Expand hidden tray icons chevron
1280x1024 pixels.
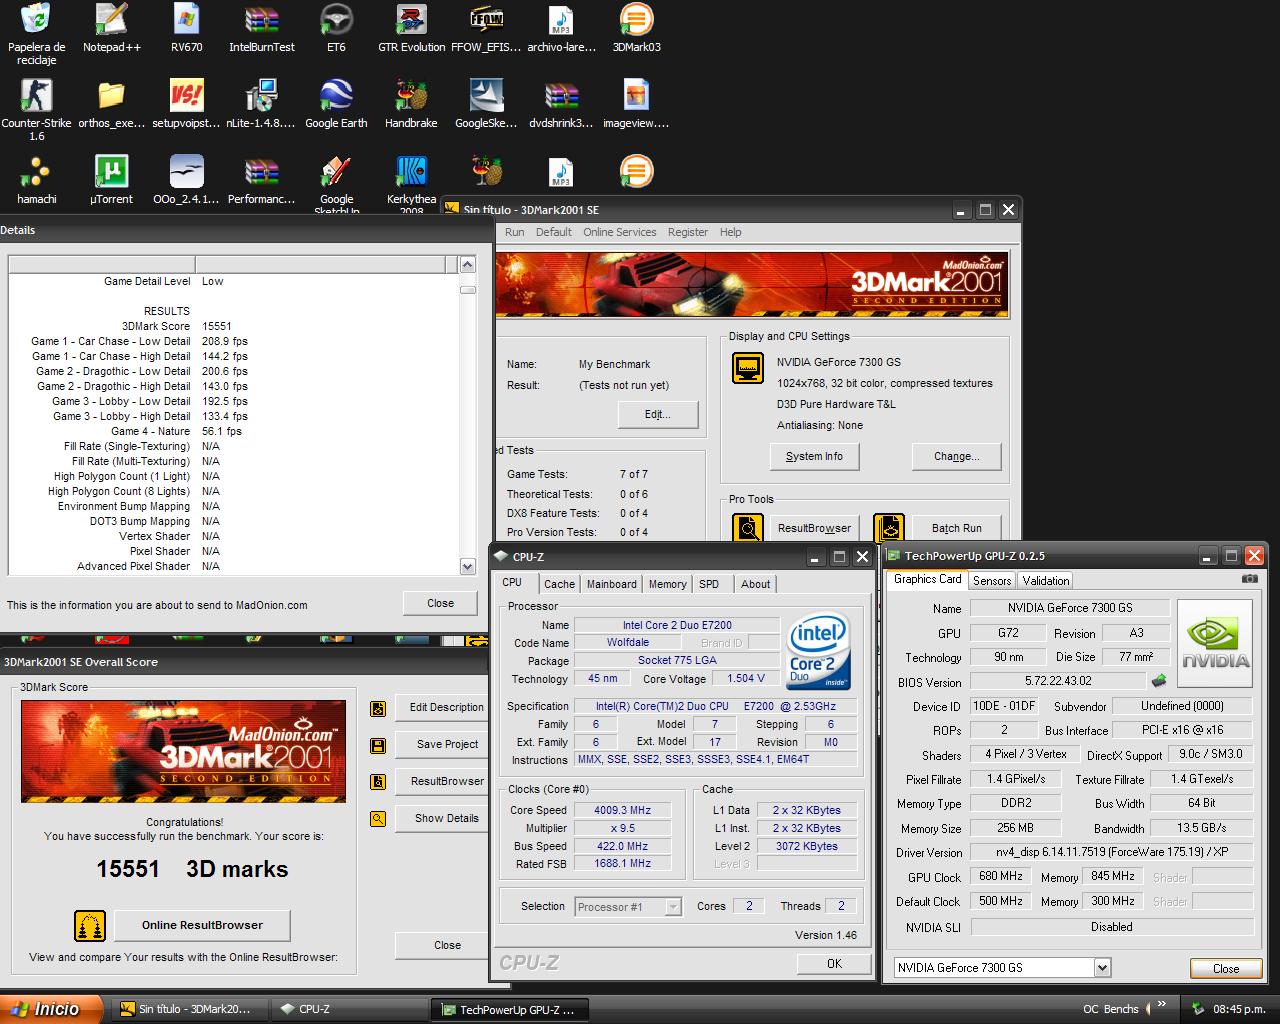pyautogui.click(x=1161, y=1004)
